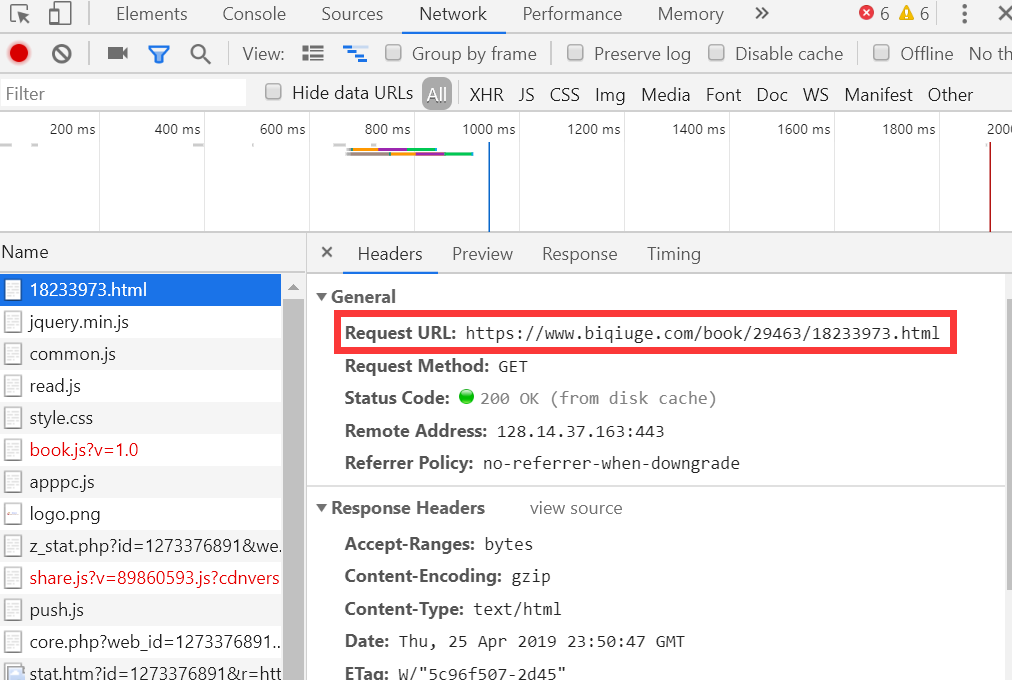Screen dimensions: 1012x680
Task: Filter requests by XHR type
Action: 486,95
